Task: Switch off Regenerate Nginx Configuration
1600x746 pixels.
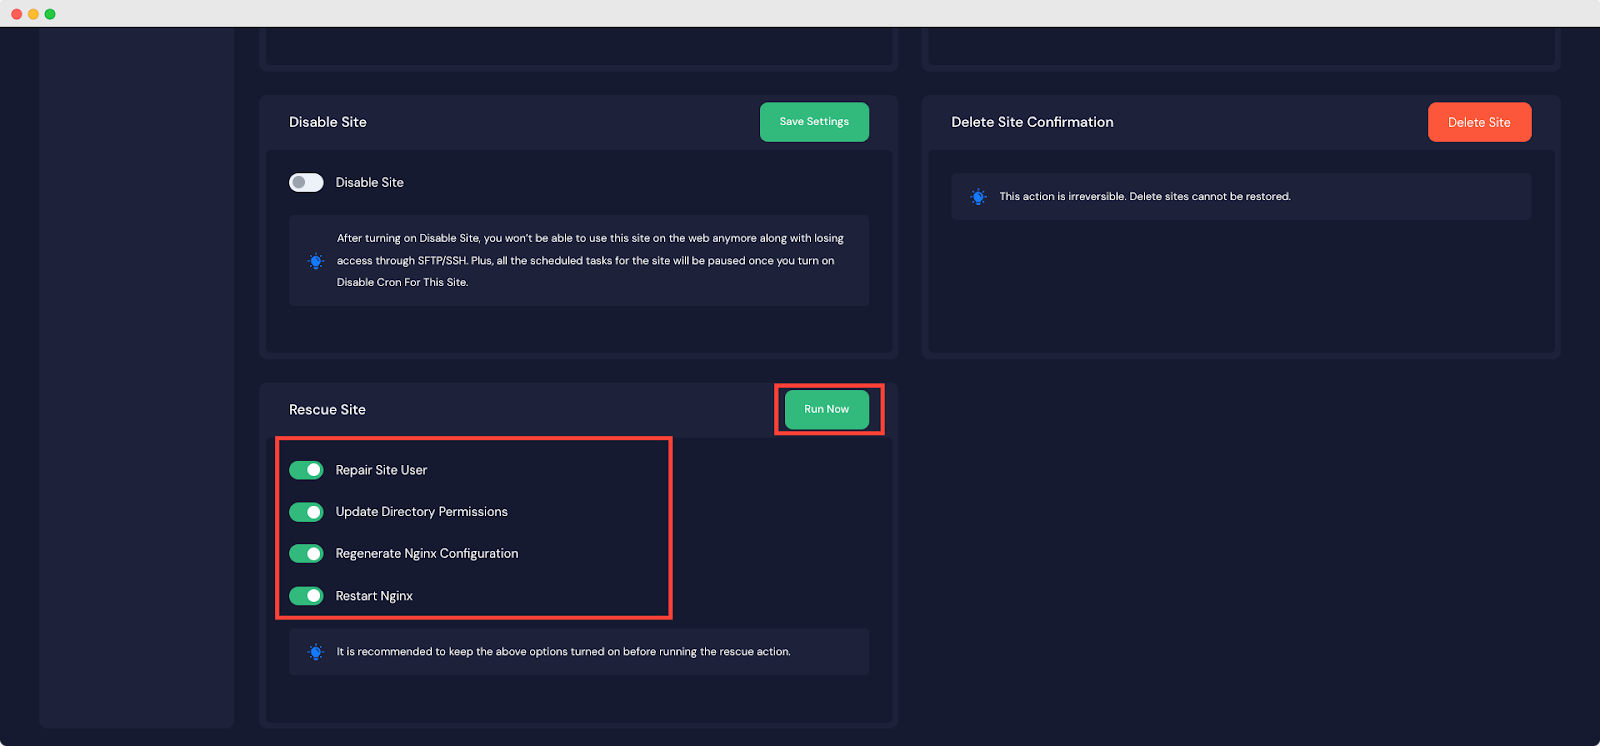Action: pyautogui.click(x=306, y=554)
